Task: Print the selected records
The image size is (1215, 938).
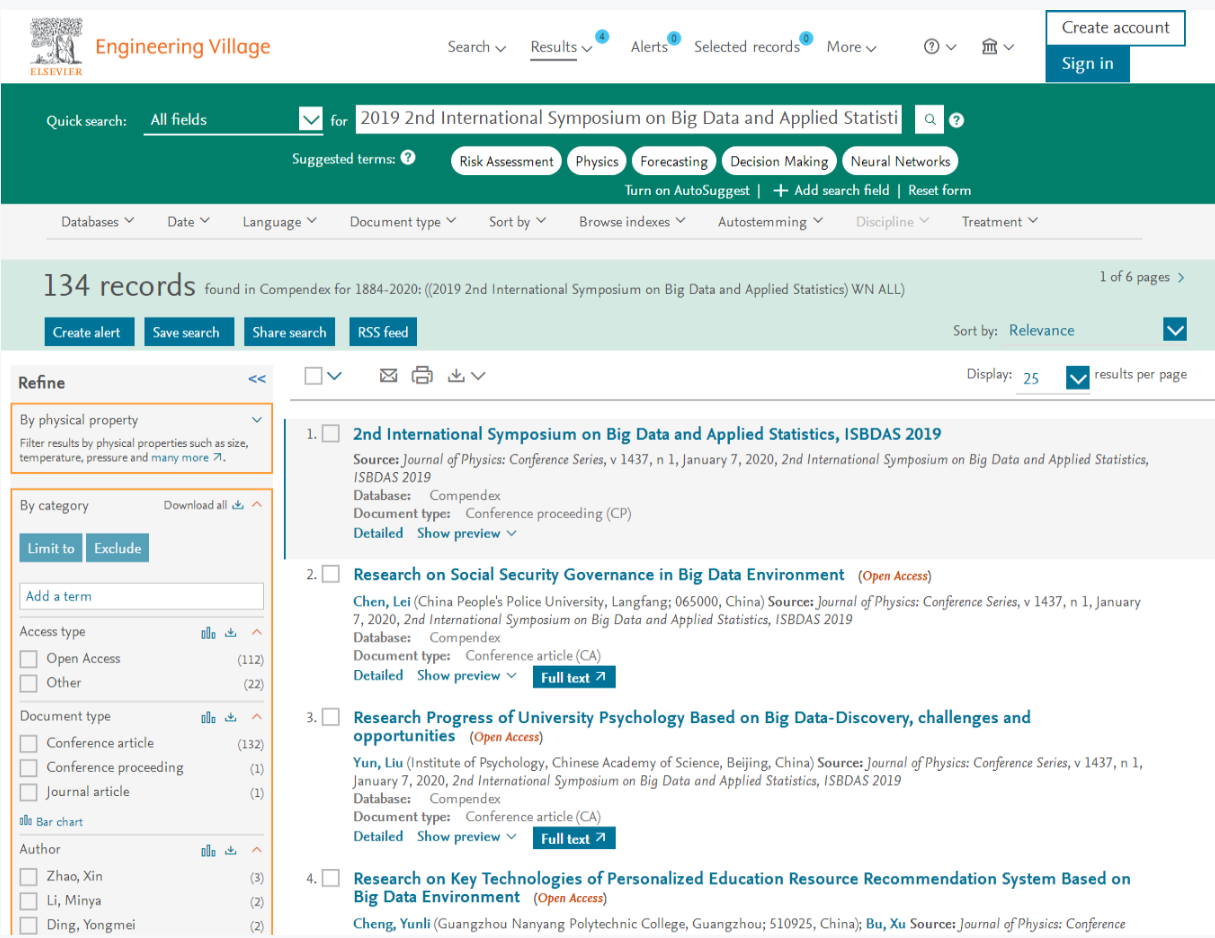Action: click(423, 375)
